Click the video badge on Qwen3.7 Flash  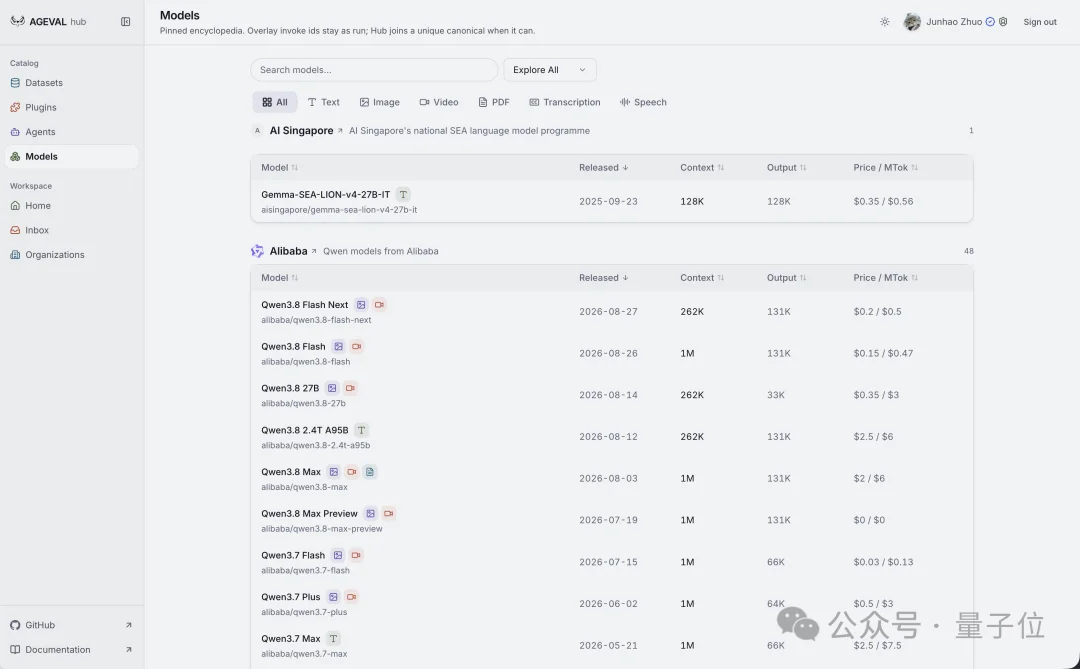tap(356, 555)
